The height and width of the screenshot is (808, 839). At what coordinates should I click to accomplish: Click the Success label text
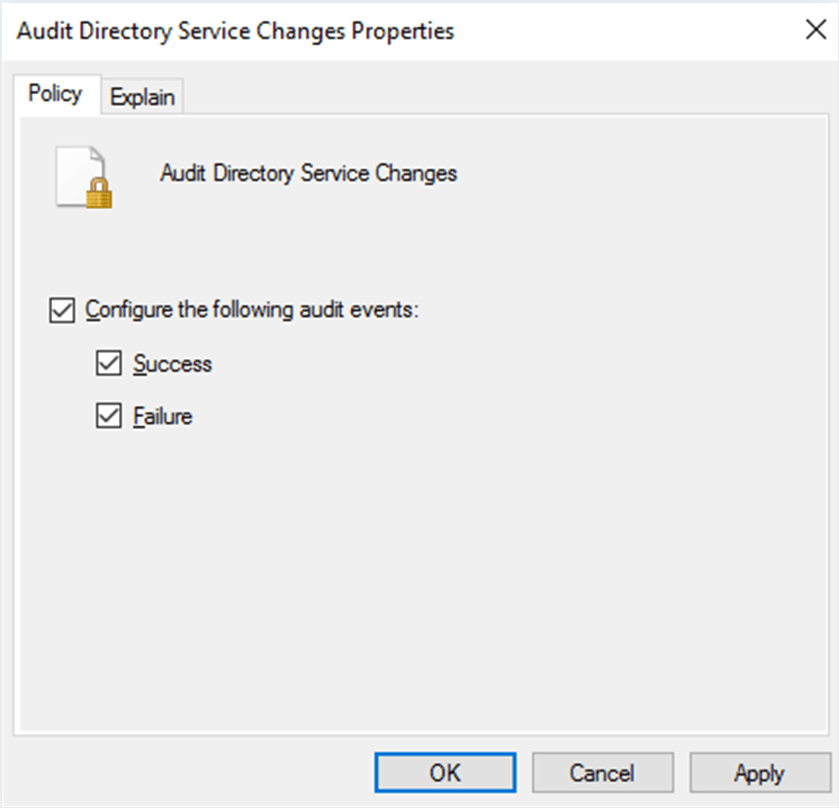point(173,364)
